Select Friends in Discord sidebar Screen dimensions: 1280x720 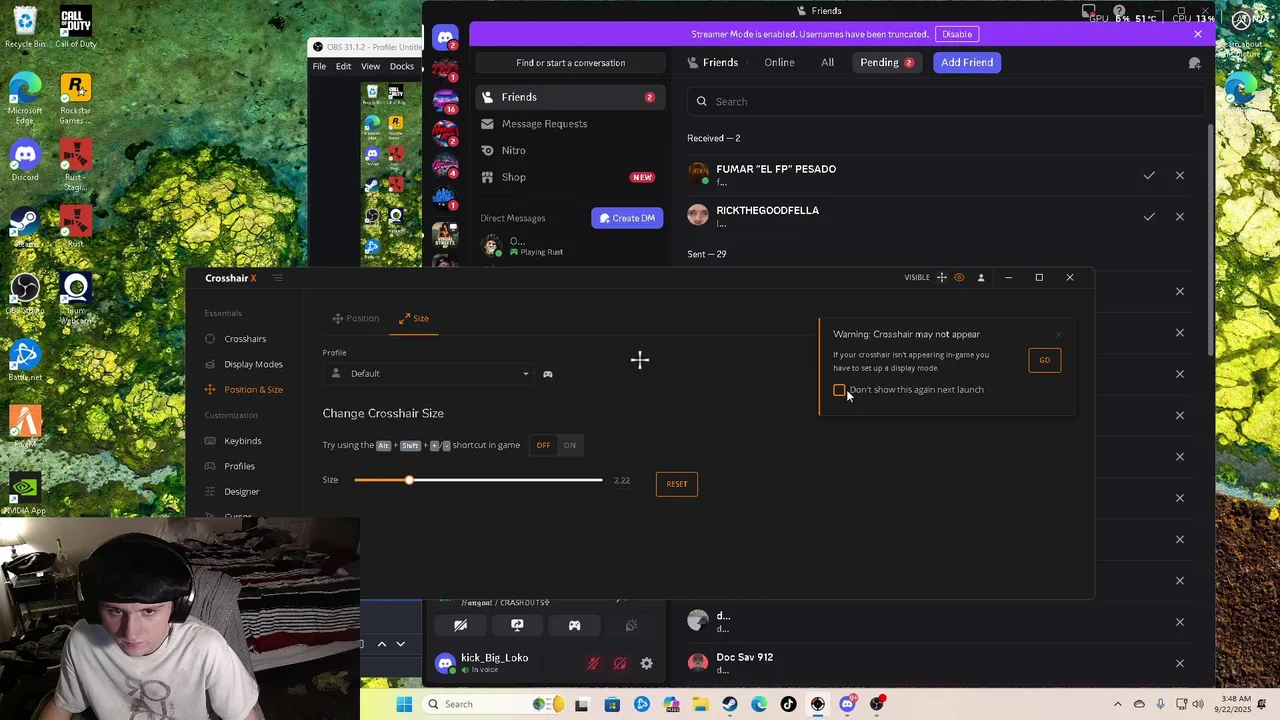pos(570,97)
